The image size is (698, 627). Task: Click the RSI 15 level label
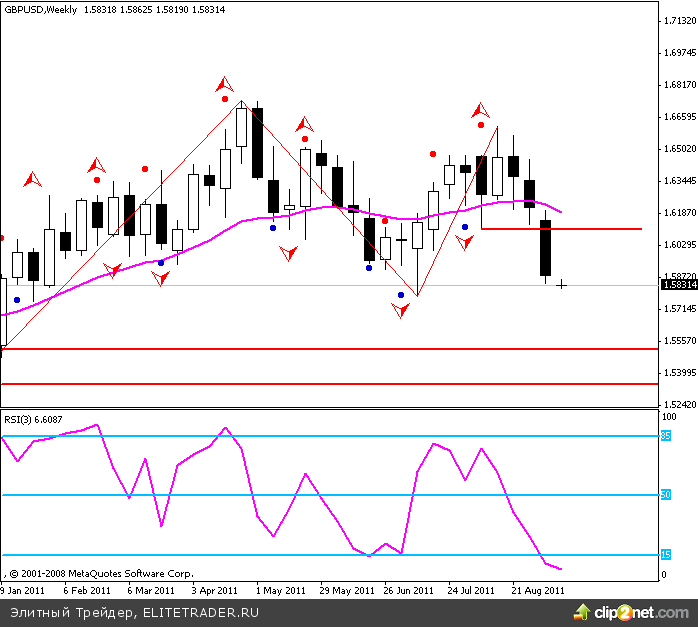(x=664, y=555)
